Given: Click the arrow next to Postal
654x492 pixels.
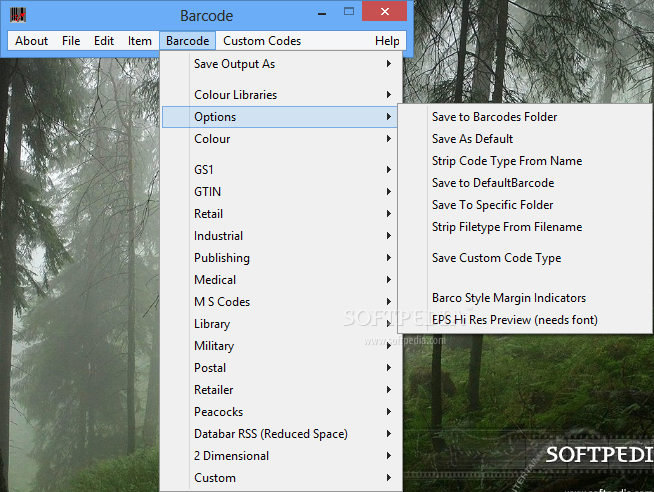Looking at the screenshot, I should pyautogui.click(x=388, y=368).
